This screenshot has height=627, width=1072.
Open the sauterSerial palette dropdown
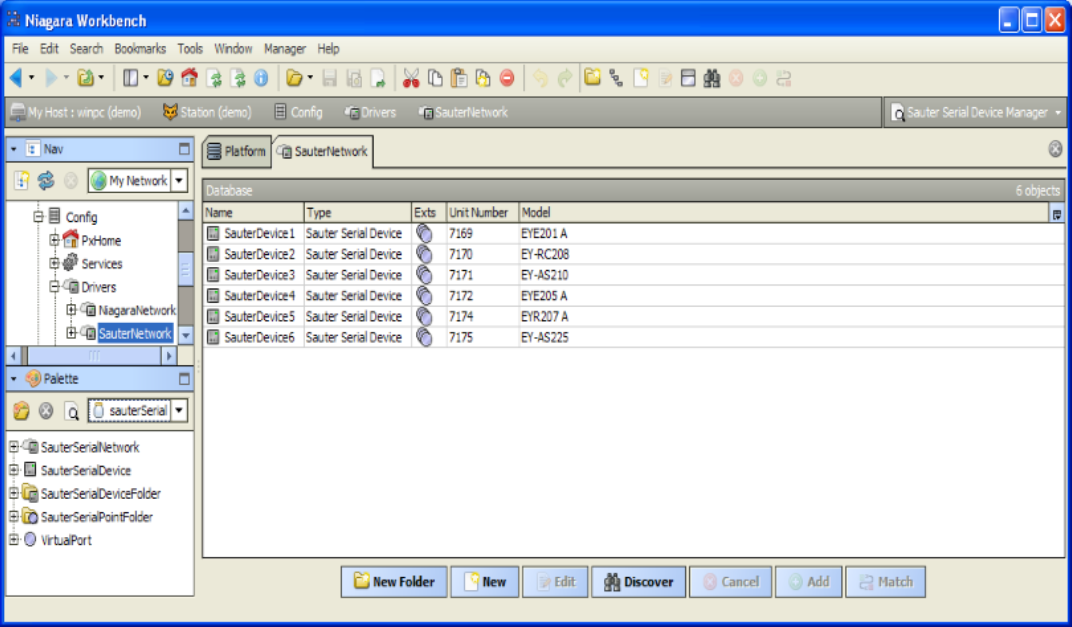pos(179,411)
